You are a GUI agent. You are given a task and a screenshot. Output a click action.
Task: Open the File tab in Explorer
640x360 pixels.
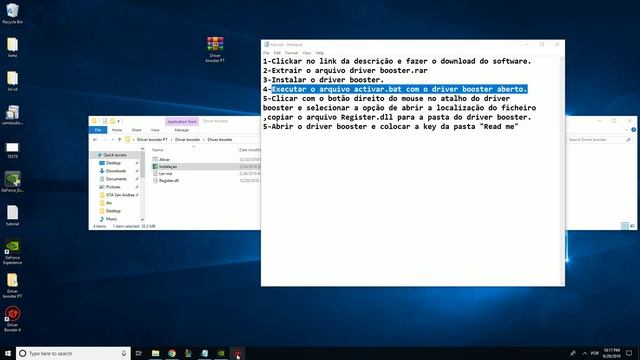pyautogui.click(x=98, y=130)
